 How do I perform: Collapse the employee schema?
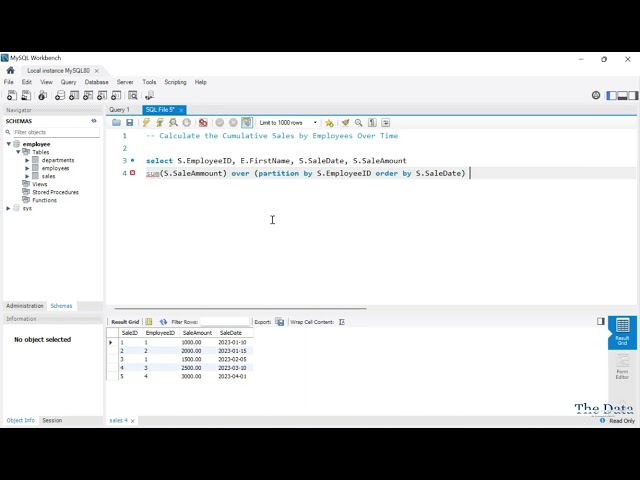point(9,144)
